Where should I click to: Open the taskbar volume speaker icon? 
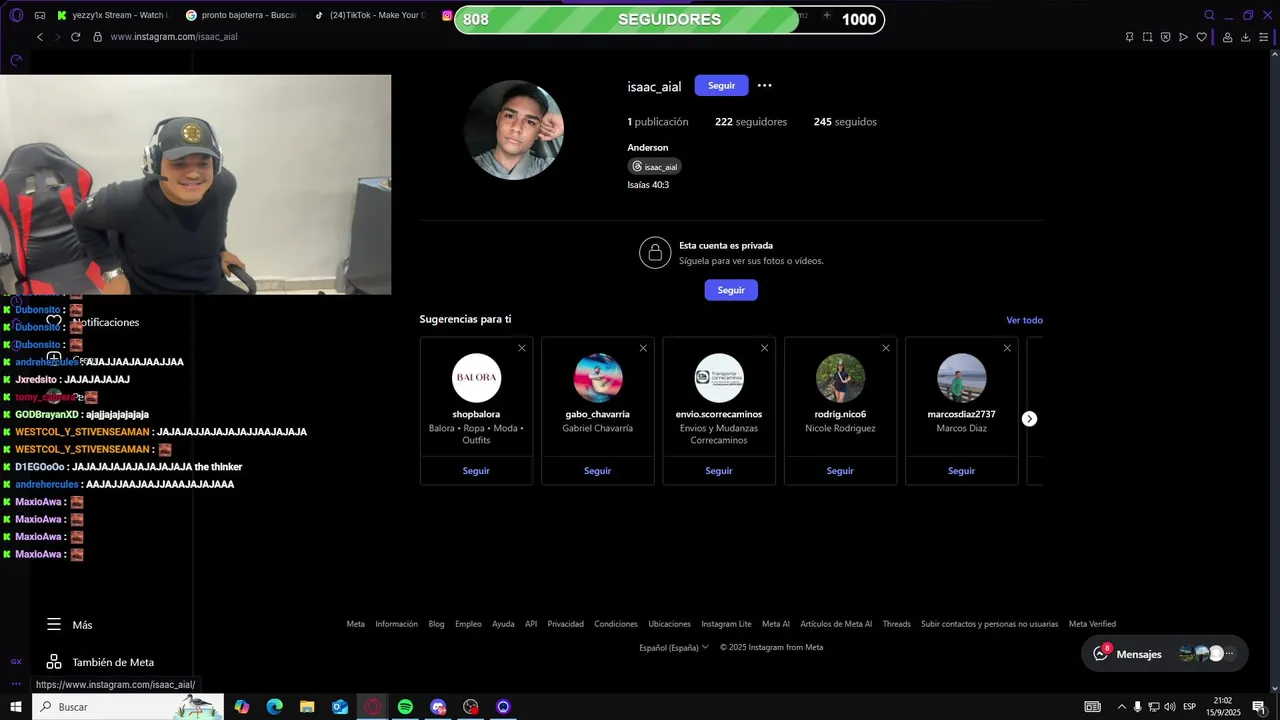point(1170,707)
